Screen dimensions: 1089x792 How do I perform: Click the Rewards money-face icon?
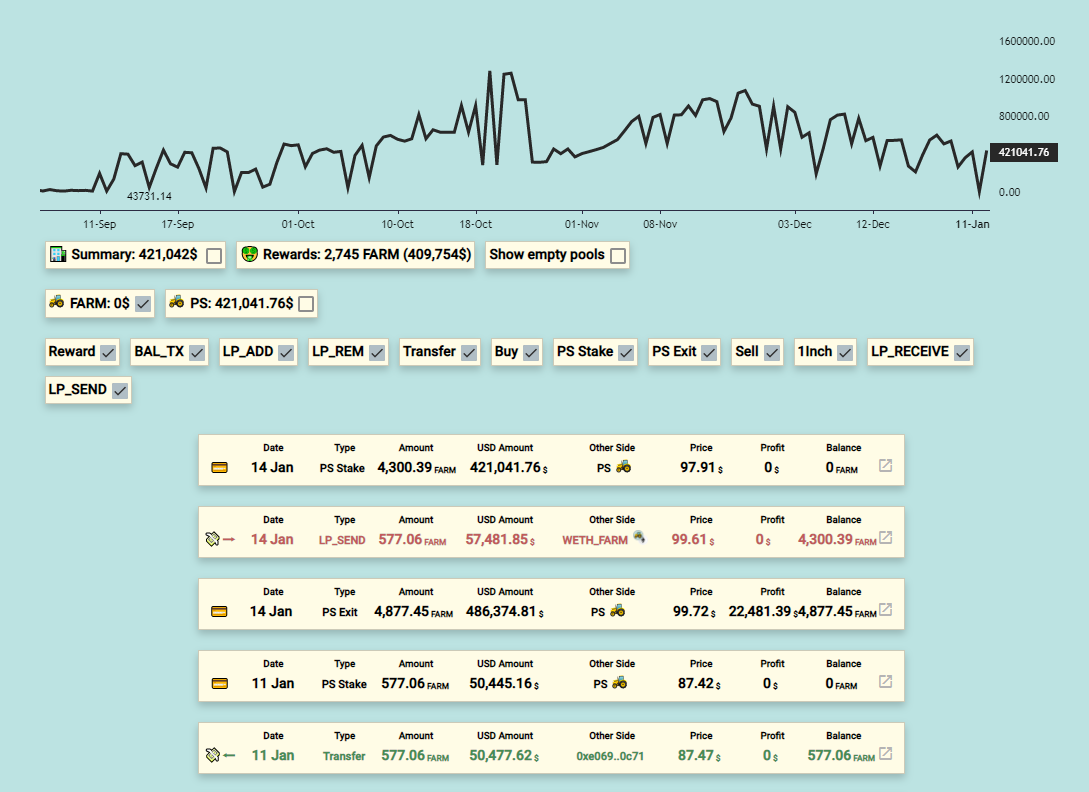(249, 254)
